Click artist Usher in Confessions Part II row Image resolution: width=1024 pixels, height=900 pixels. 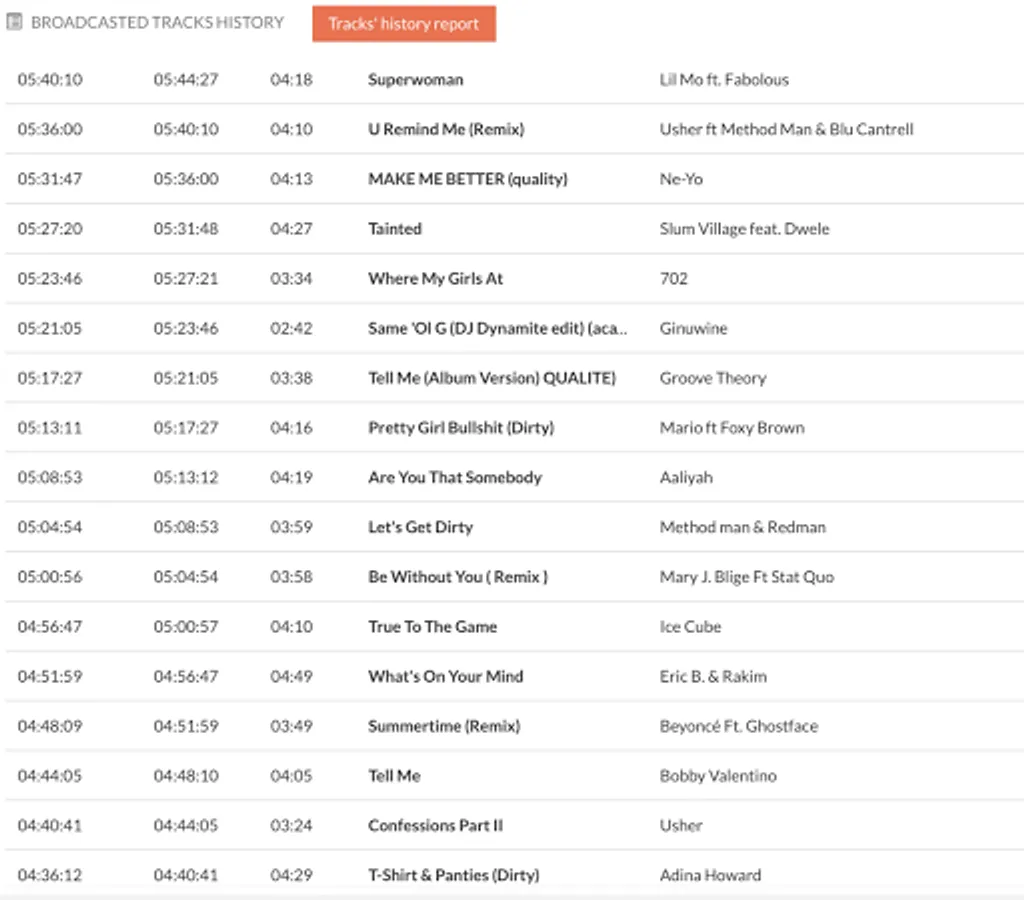coord(681,826)
